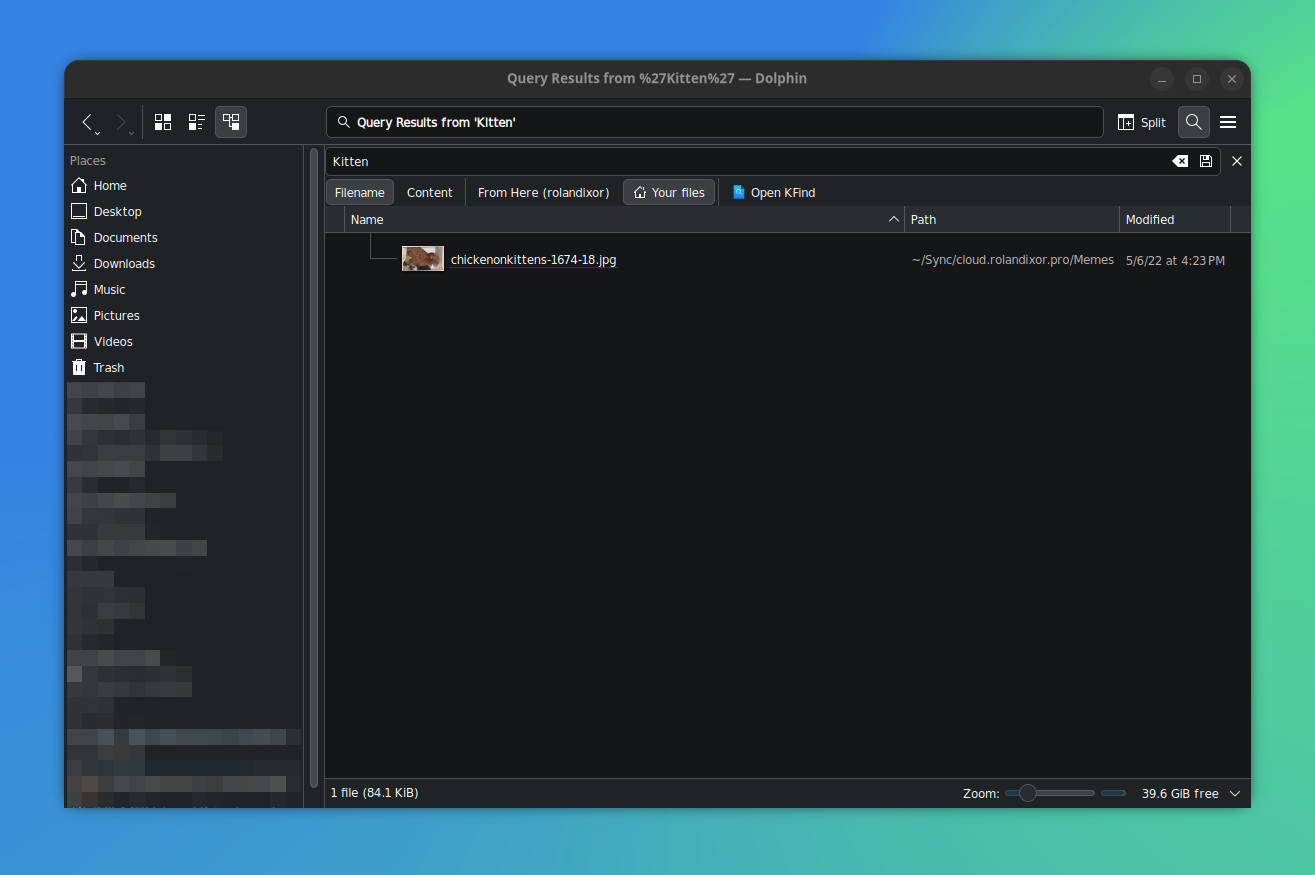The height and width of the screenshot is (875, 1315).
Task: Save the current search with the disk icon
Action: pyautogui.click(x=1205, y=160)
